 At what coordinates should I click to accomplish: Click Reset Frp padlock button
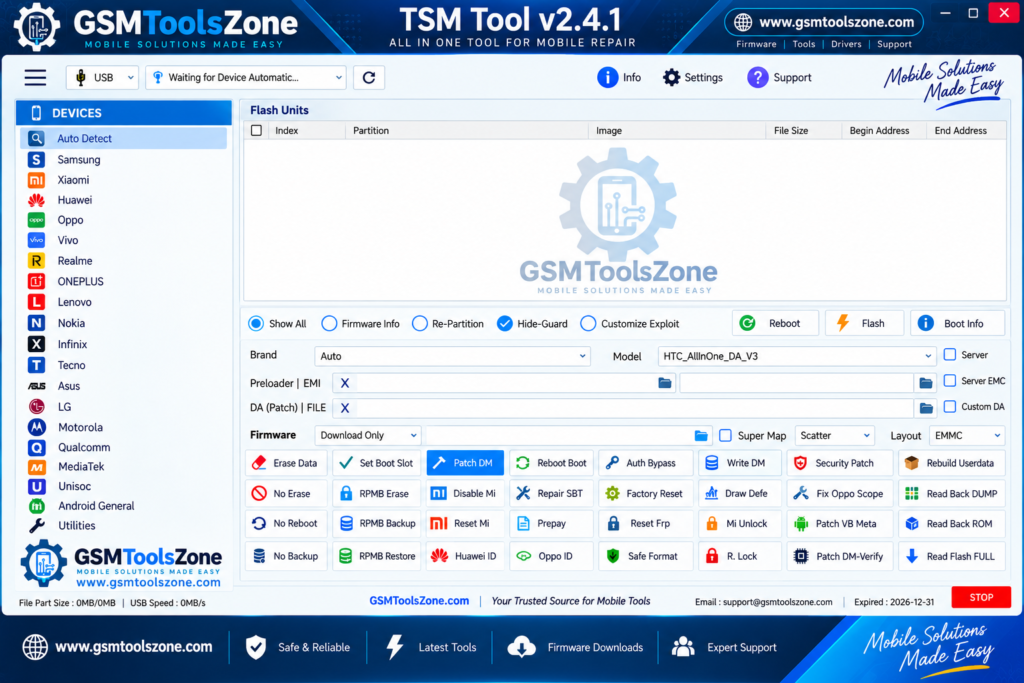[644, 524]
